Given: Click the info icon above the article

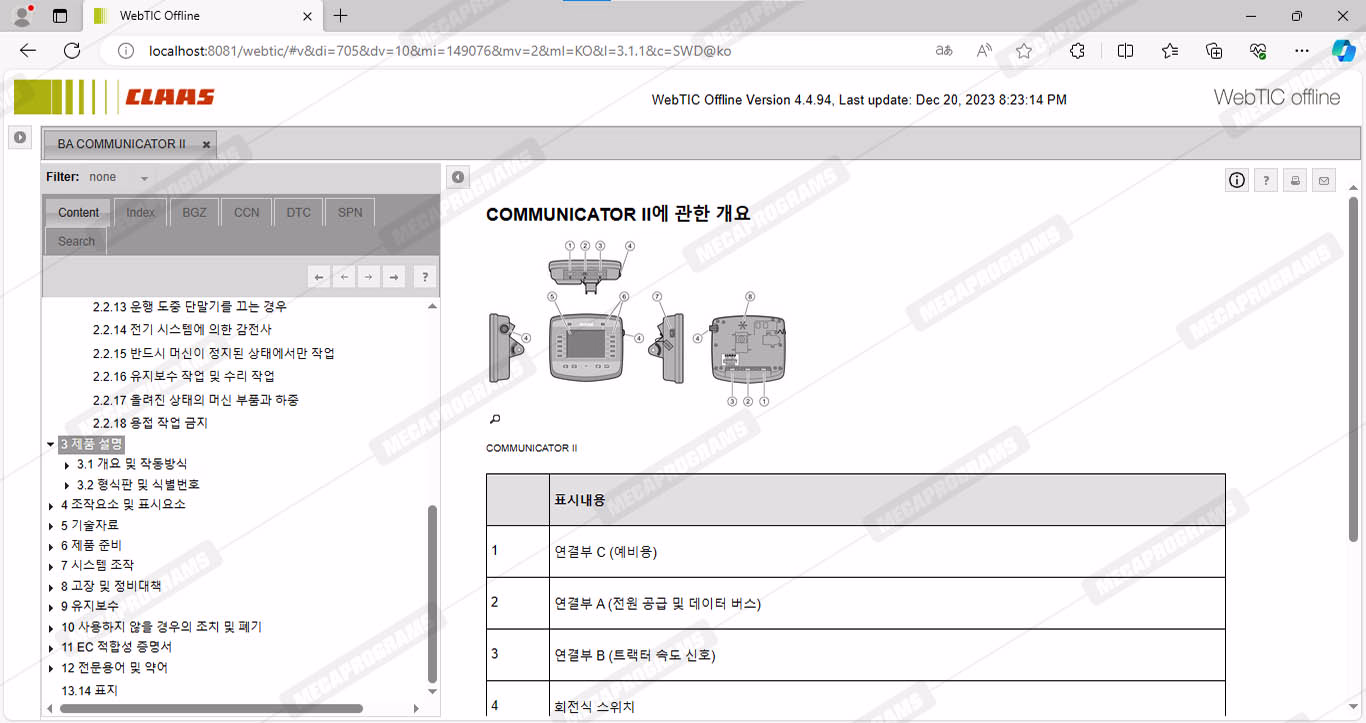Looking at the screenshot, I should pyautogui.click(x=1237, y=180).
